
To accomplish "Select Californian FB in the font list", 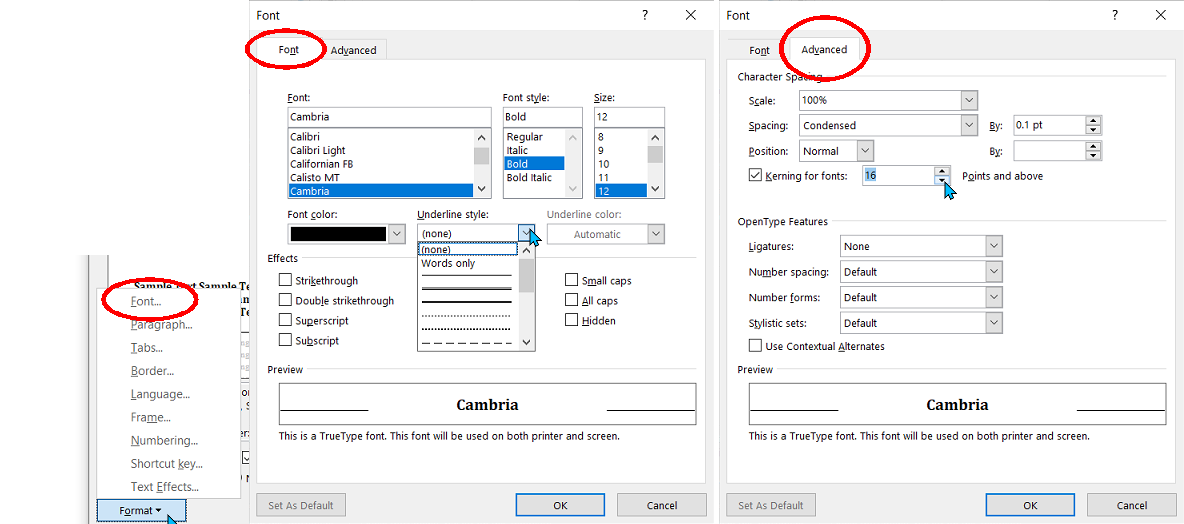I will click(381, 164).
